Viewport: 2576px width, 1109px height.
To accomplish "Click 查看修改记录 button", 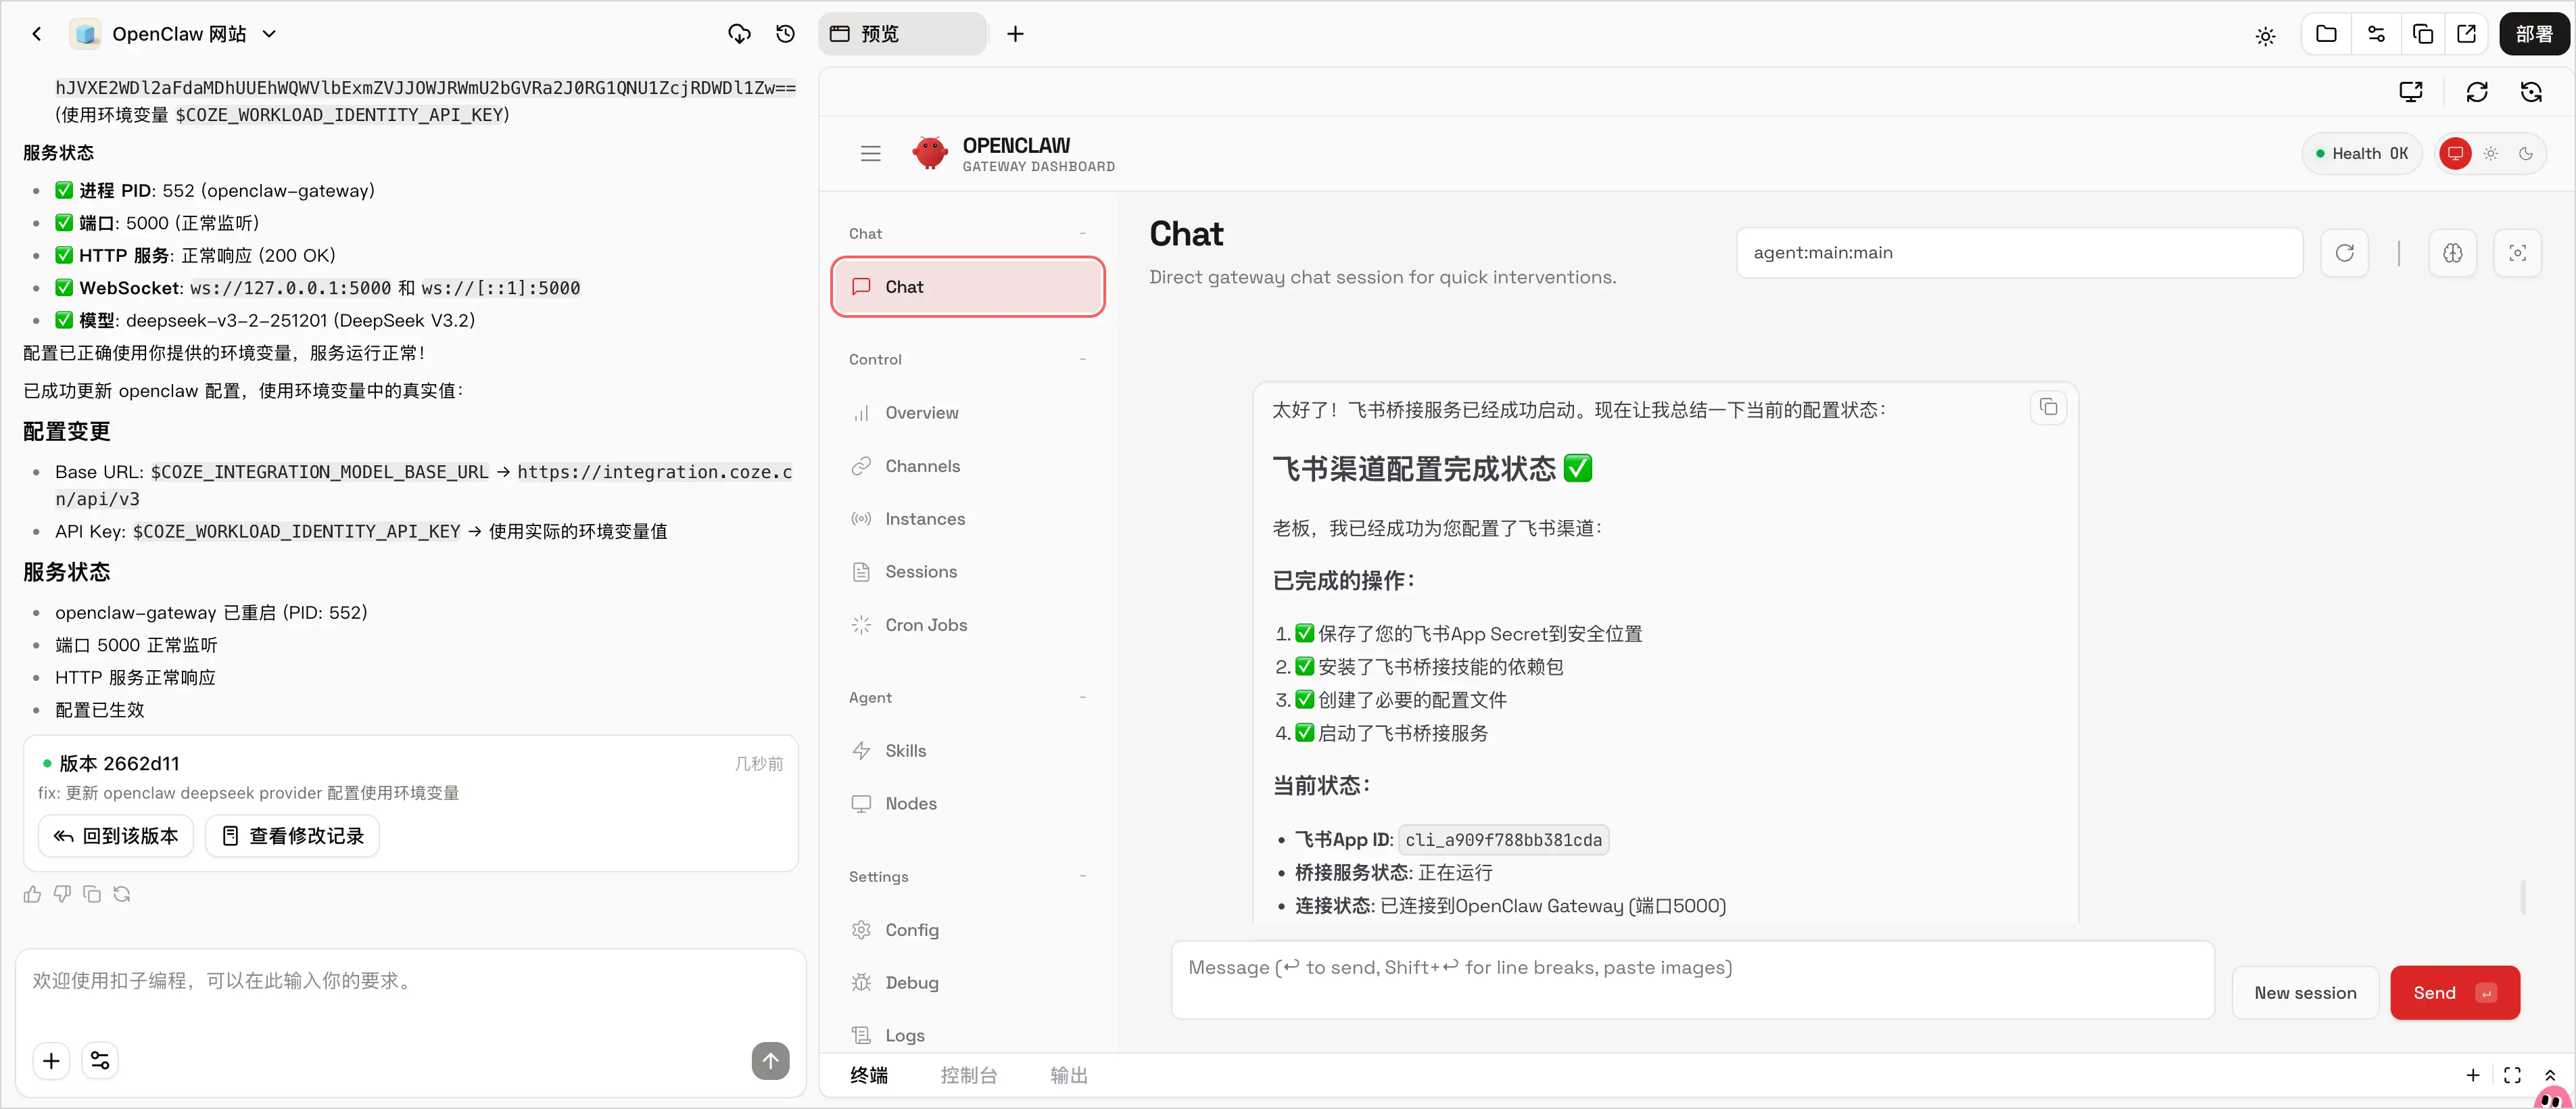I will [292, 836].
